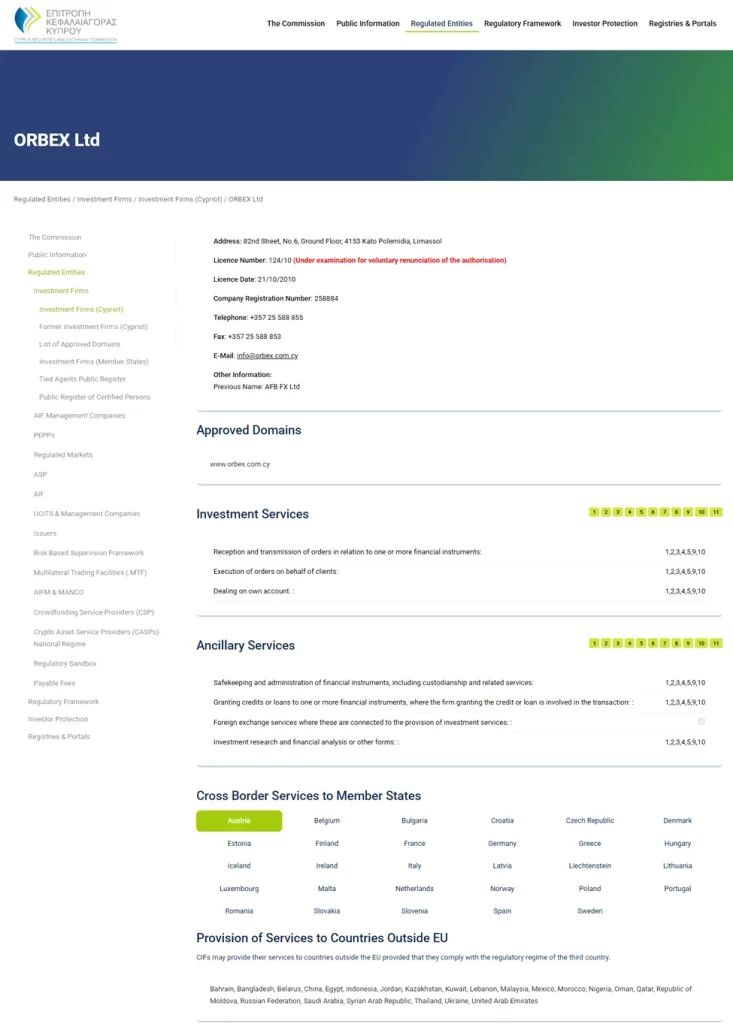Expand Regulated Entities in the sidebar
The image size is (733, 1024).
tap(56, 272)
